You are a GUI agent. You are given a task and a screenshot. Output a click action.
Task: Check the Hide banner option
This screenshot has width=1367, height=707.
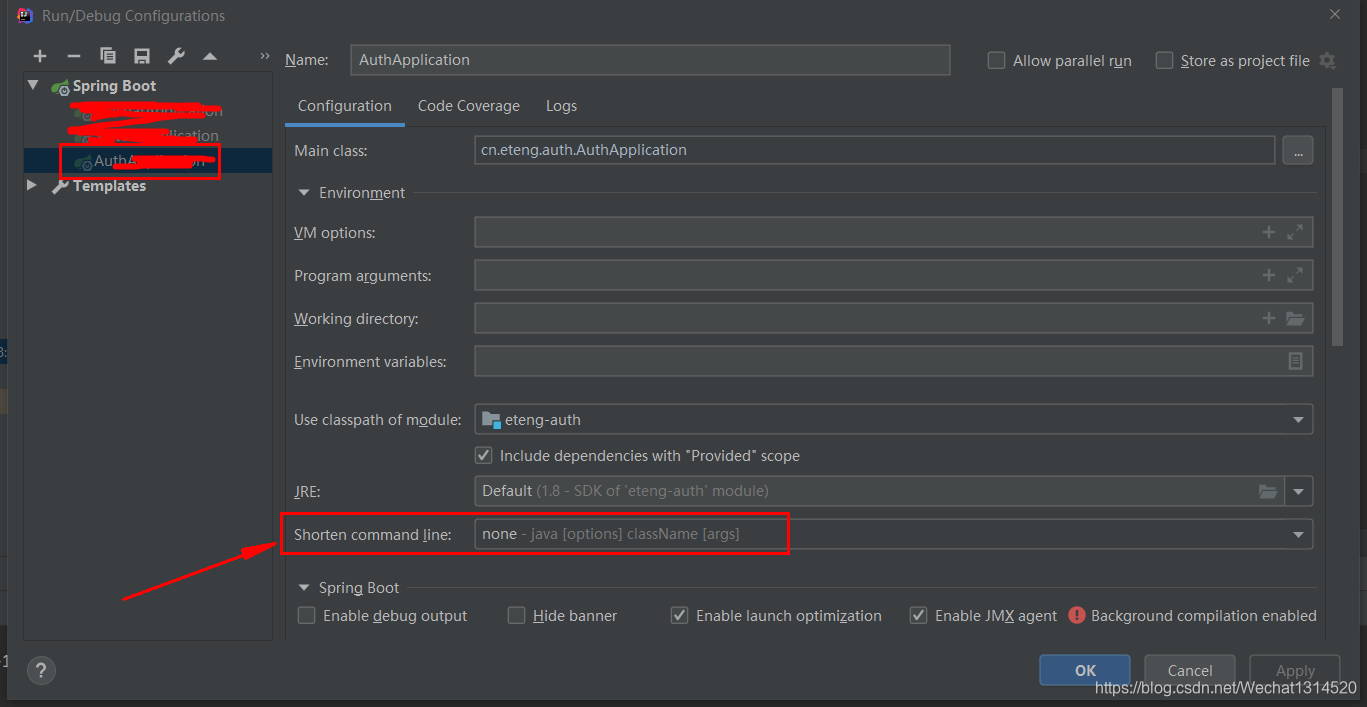click(x=516, y=615)
